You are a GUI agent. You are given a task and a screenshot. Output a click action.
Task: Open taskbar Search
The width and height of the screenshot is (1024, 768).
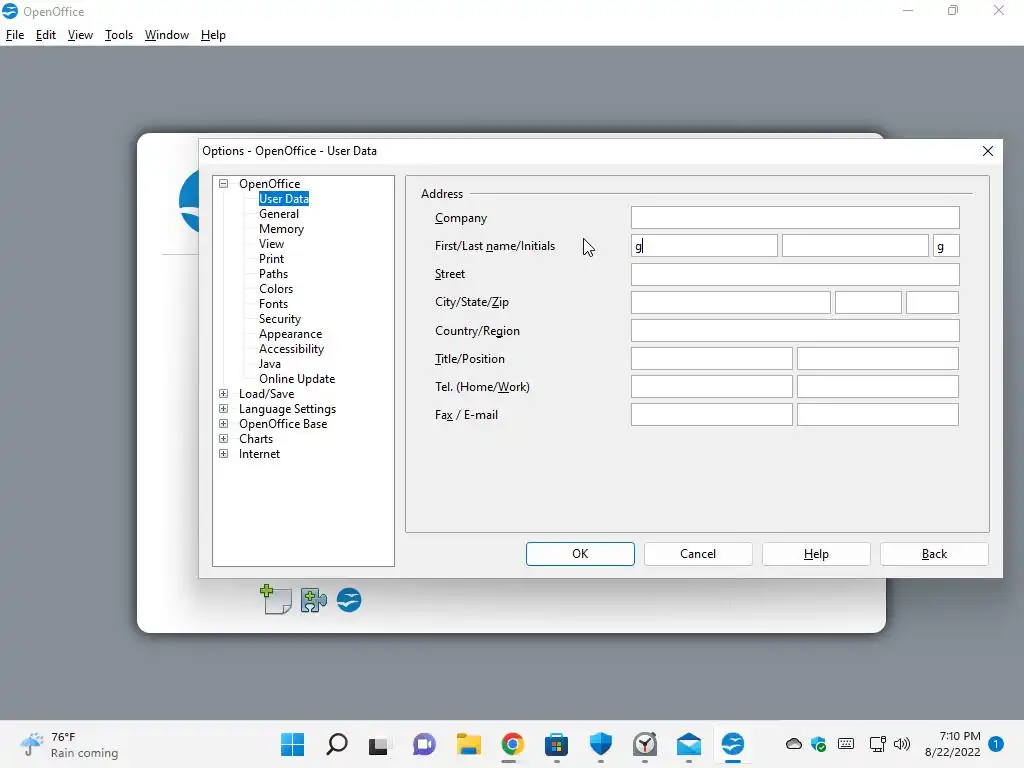pyautogui.click(x=336, y=744)
